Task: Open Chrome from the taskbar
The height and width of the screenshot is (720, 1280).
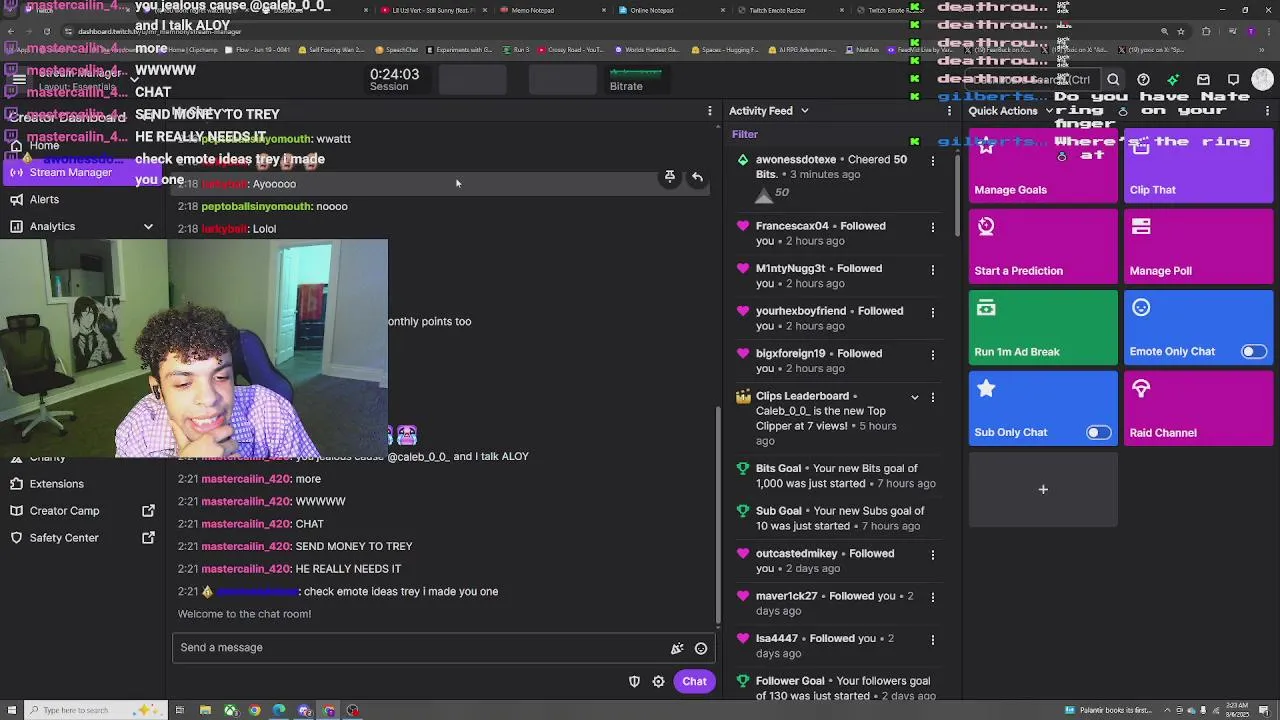Action: click(255, 711)
